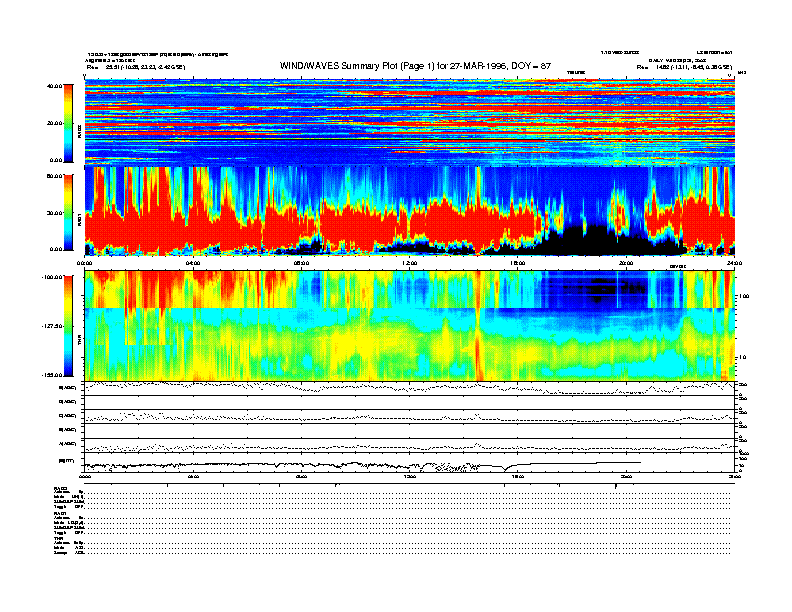The image size is (792, 612).
Task: Click the 40.00 label on RAD2 scale
Action: point(54,86)
